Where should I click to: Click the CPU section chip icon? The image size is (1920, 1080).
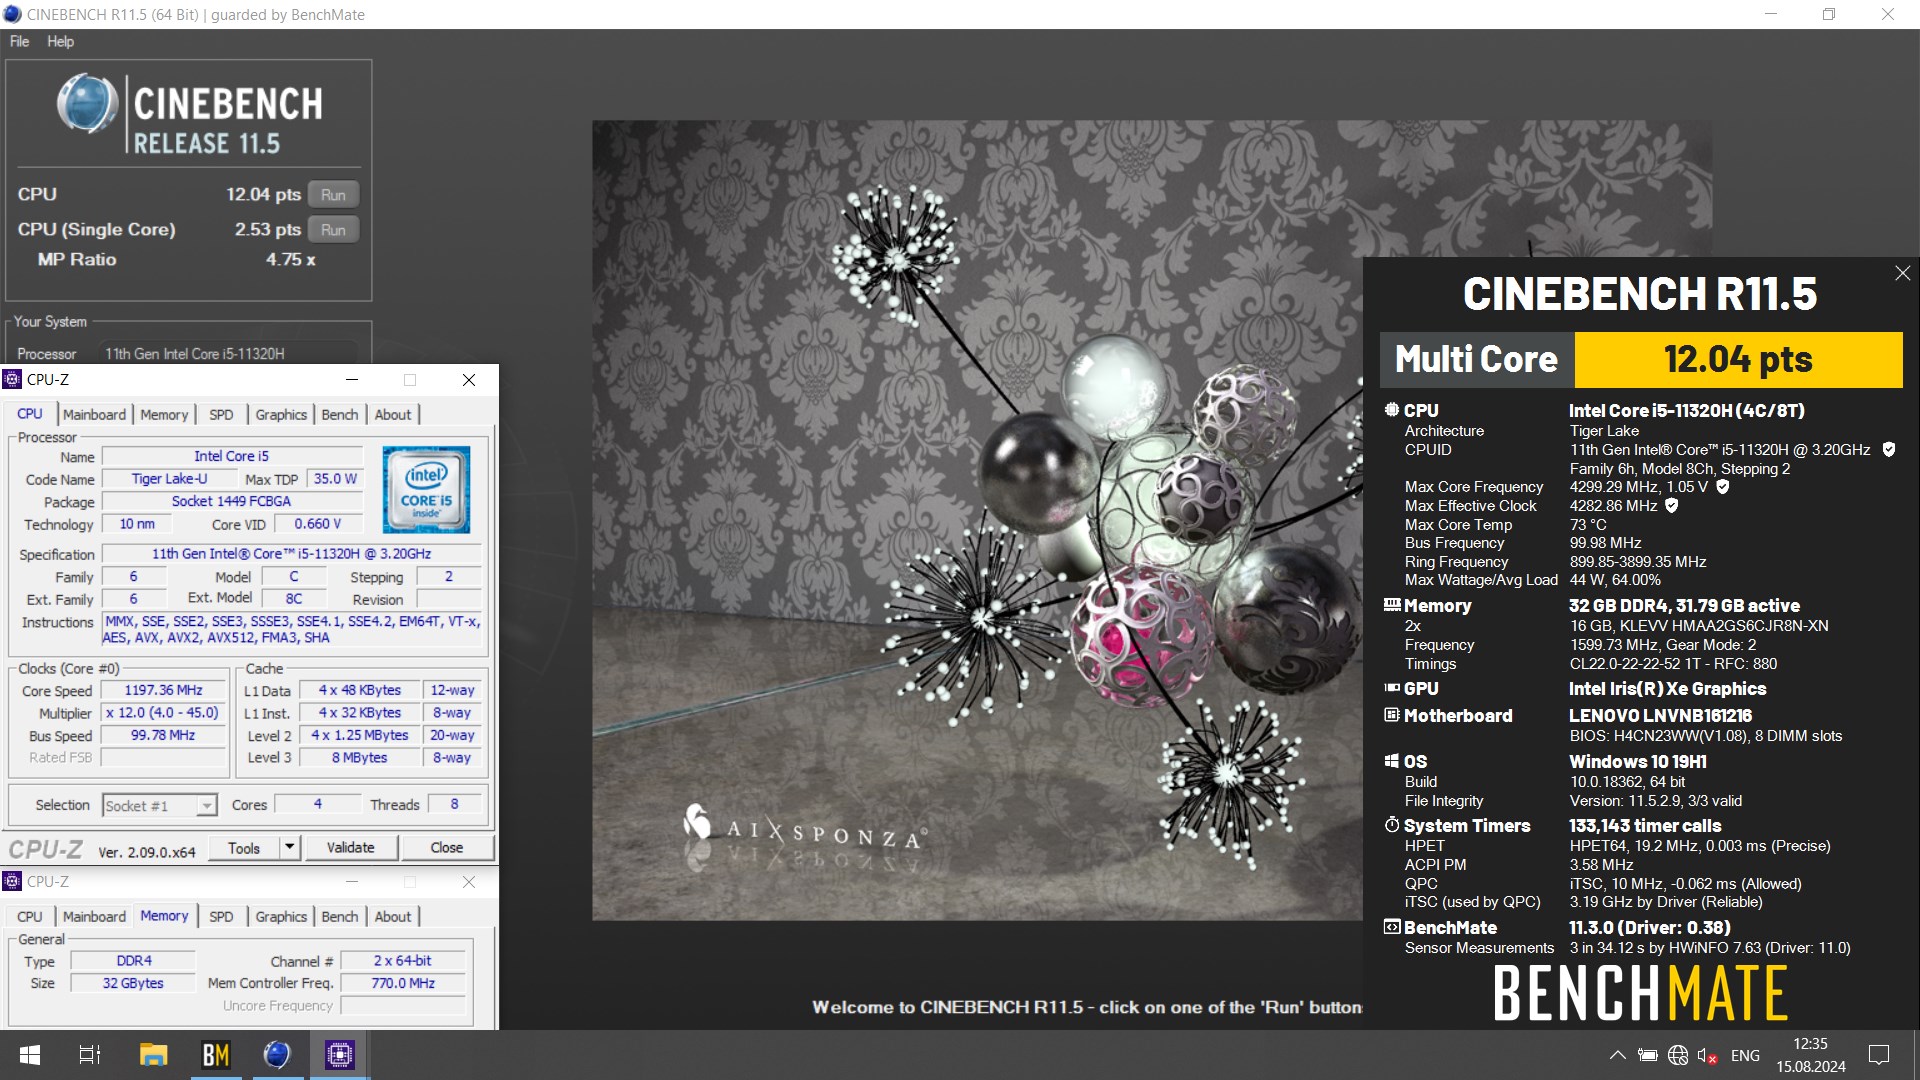1391,410
